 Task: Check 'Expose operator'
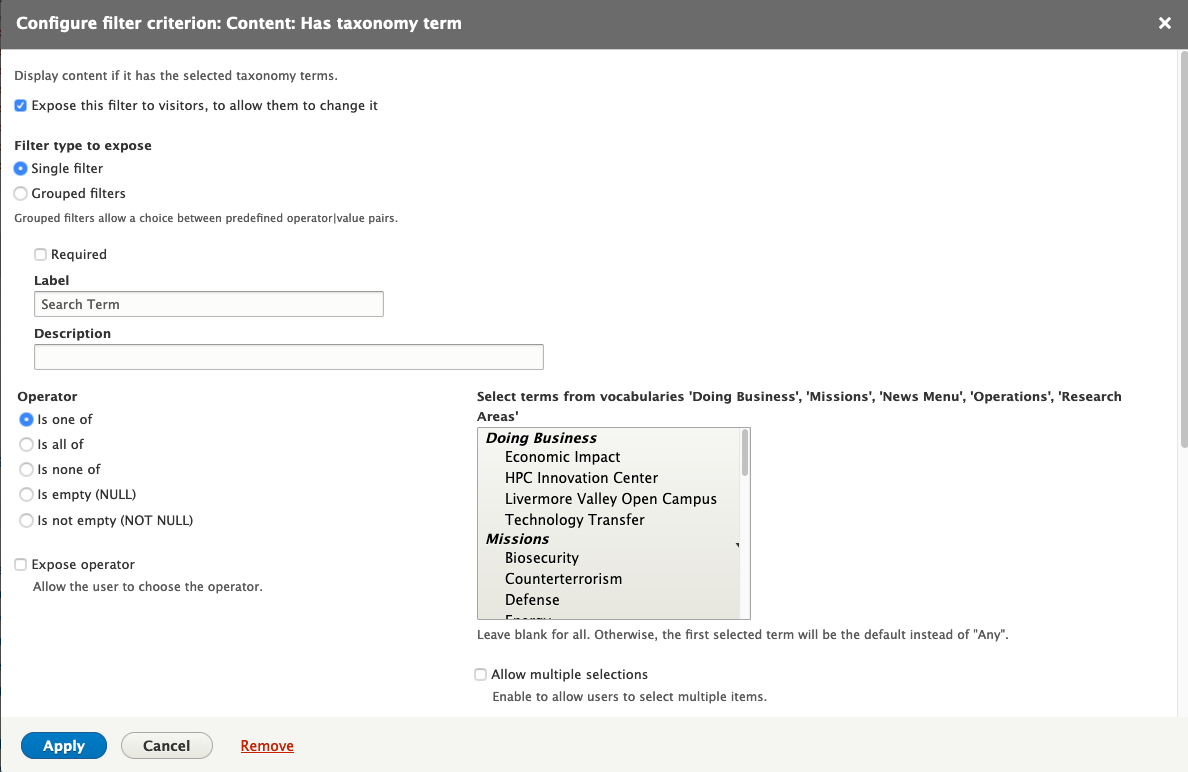19,564
